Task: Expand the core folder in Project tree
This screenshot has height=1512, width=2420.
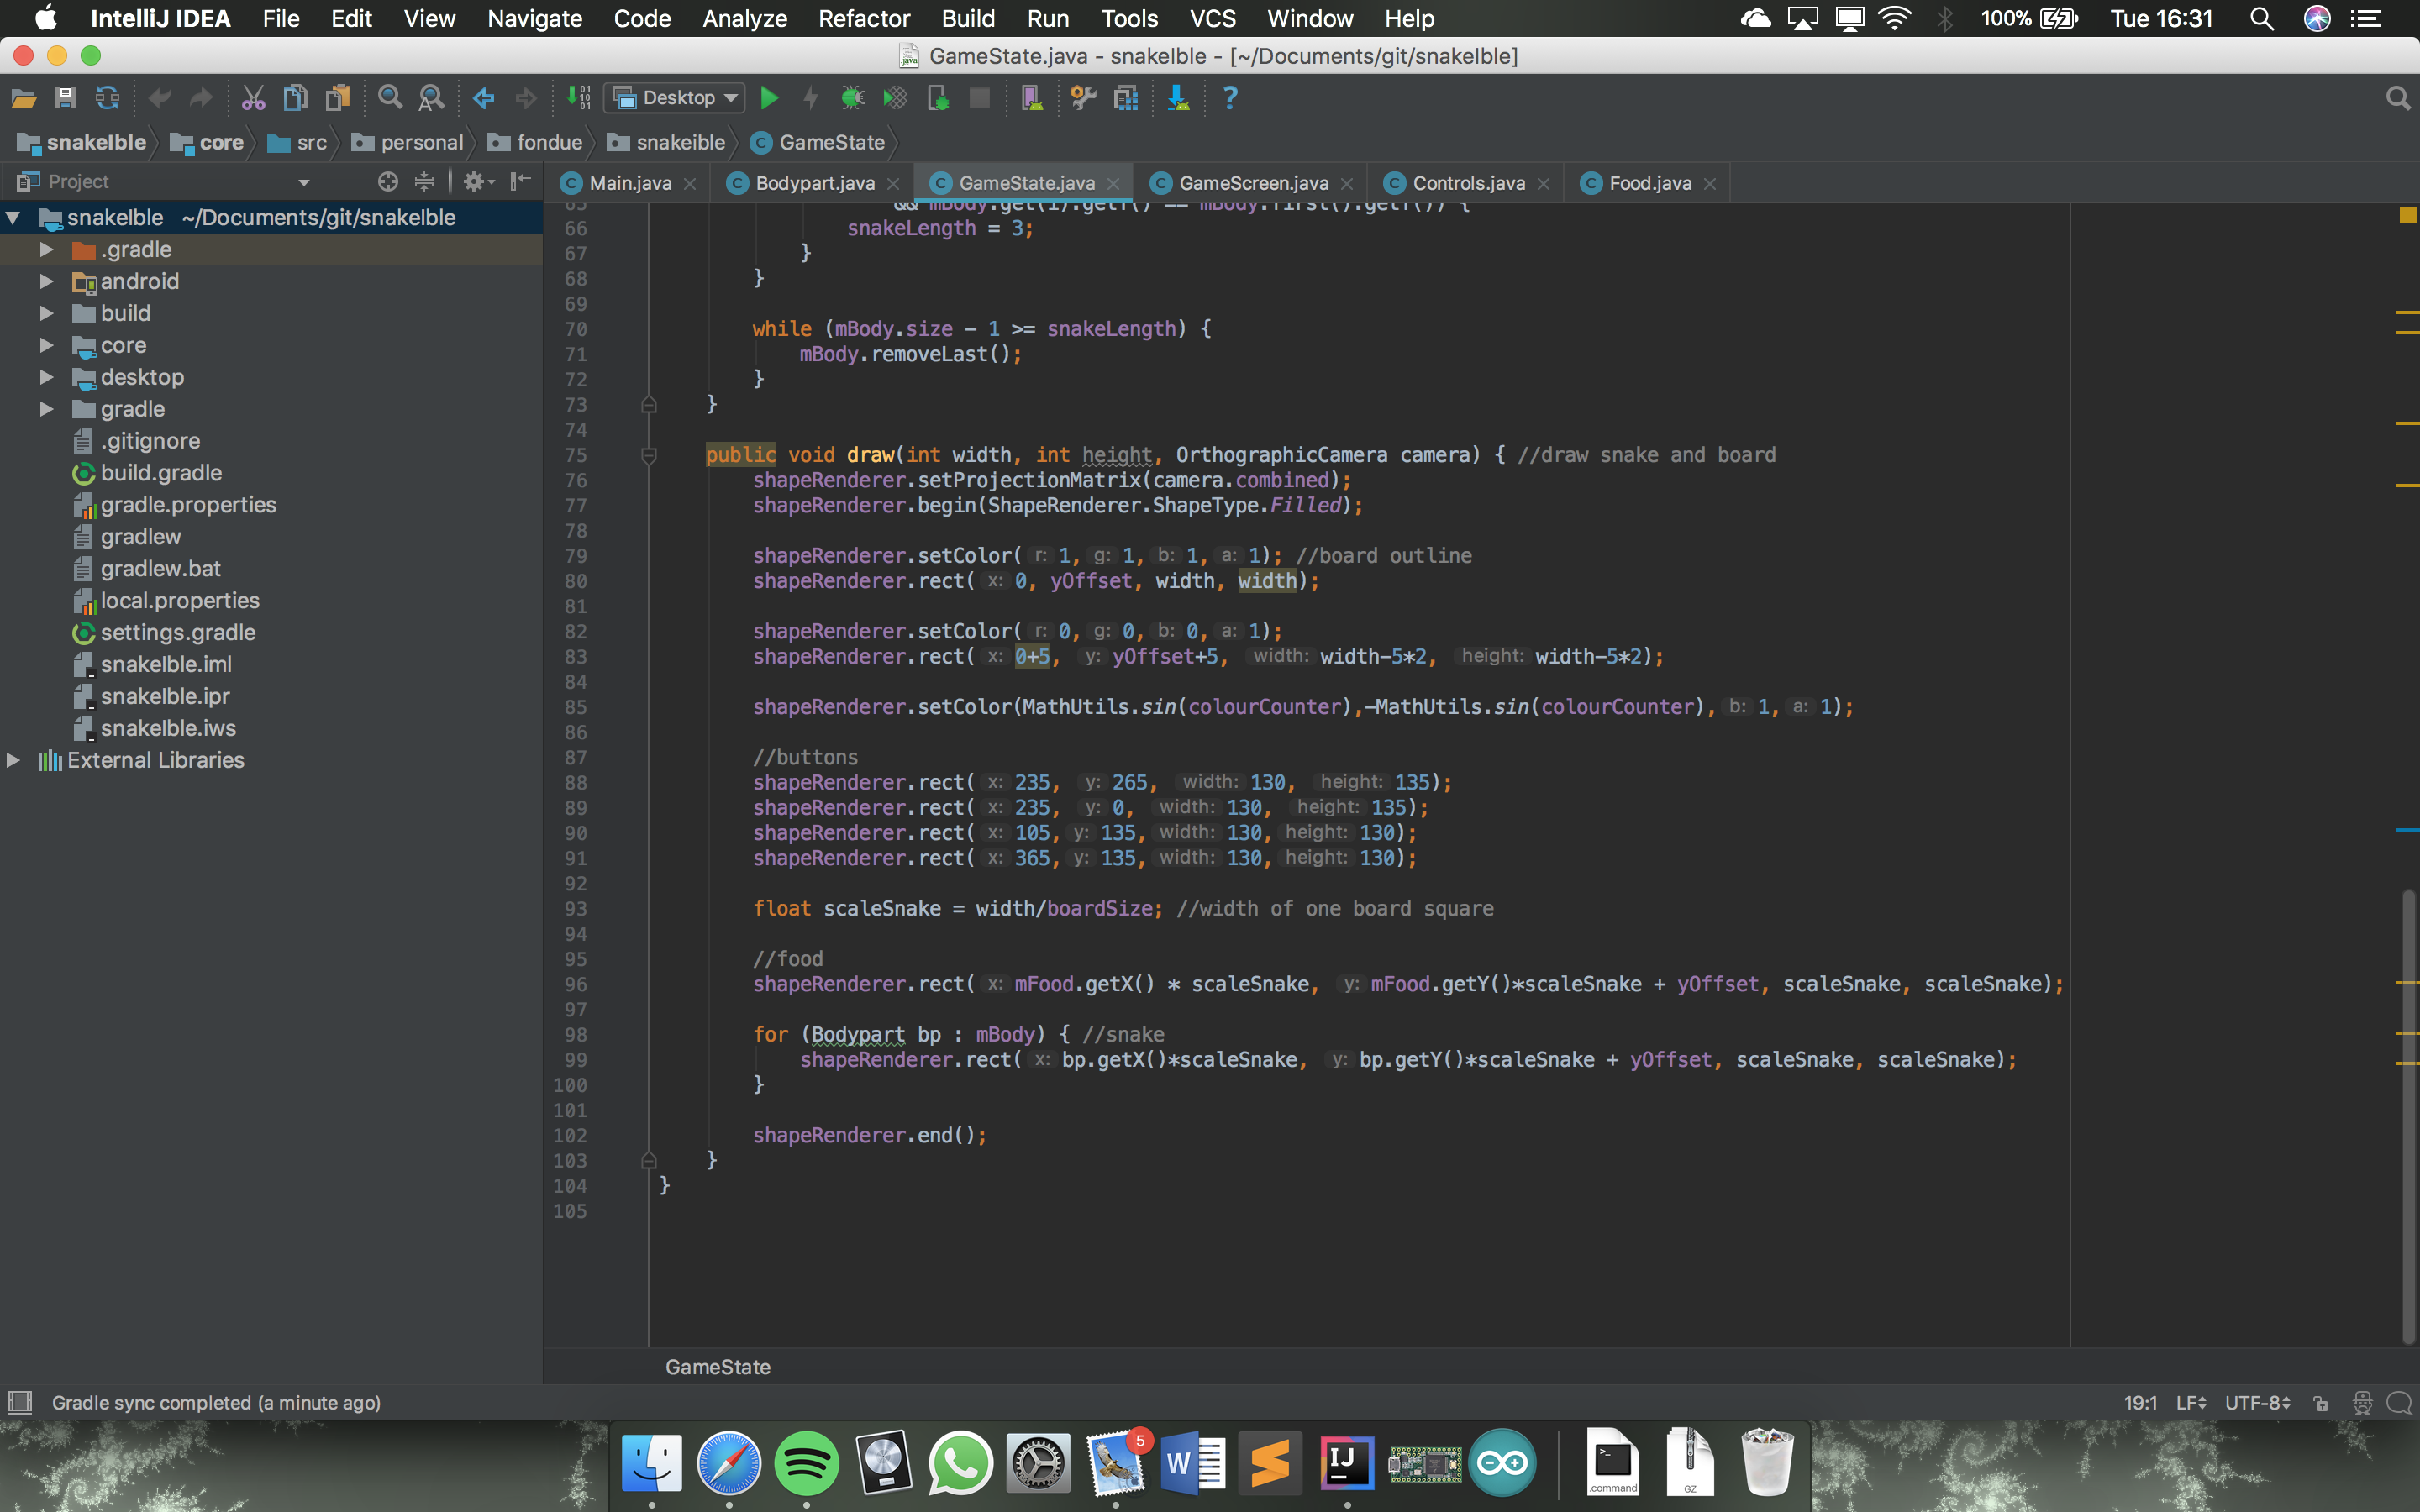Action: [x=46, y=345]
